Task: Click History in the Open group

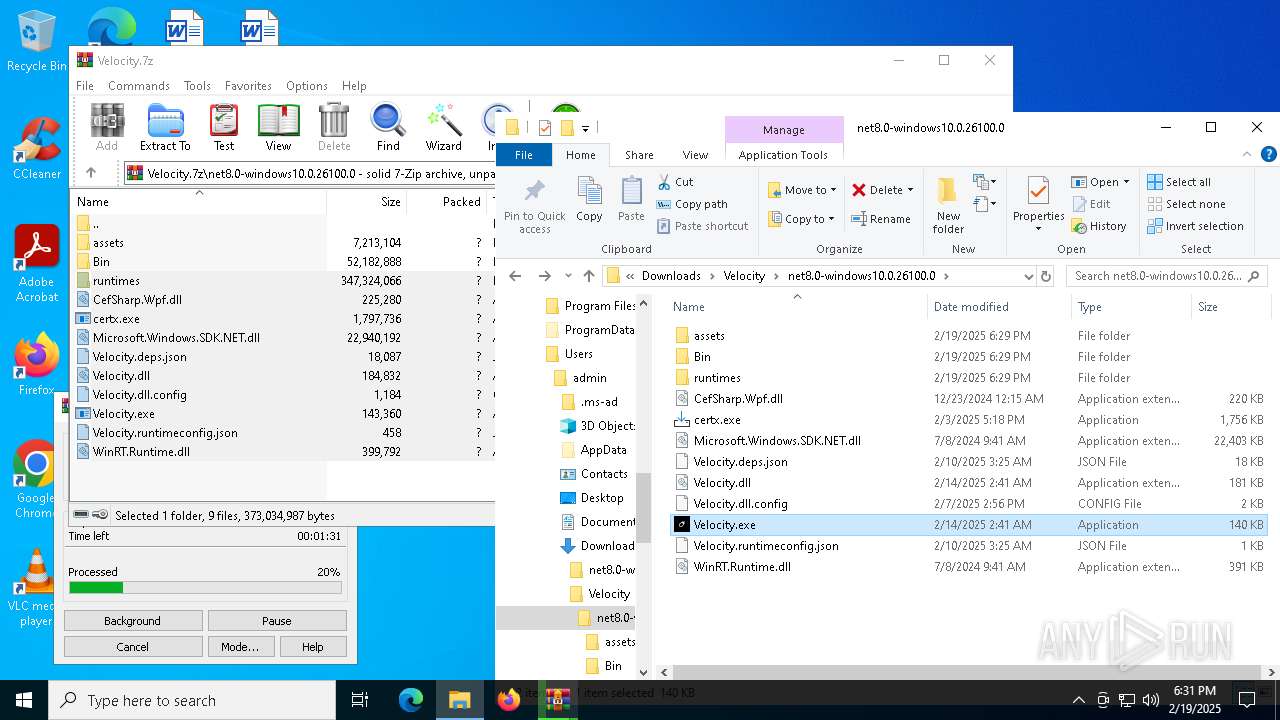Action: (x=1099, y=226)
